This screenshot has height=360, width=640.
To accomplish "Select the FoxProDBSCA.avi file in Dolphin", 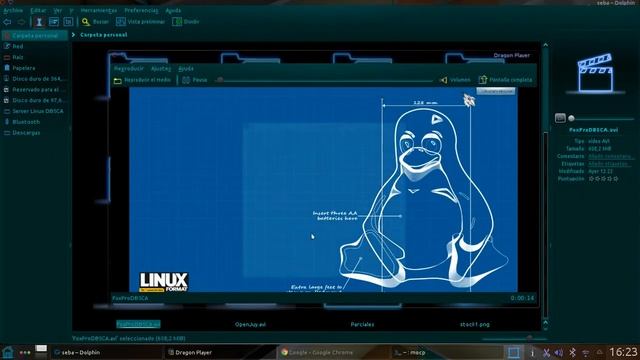I will 138,324.
